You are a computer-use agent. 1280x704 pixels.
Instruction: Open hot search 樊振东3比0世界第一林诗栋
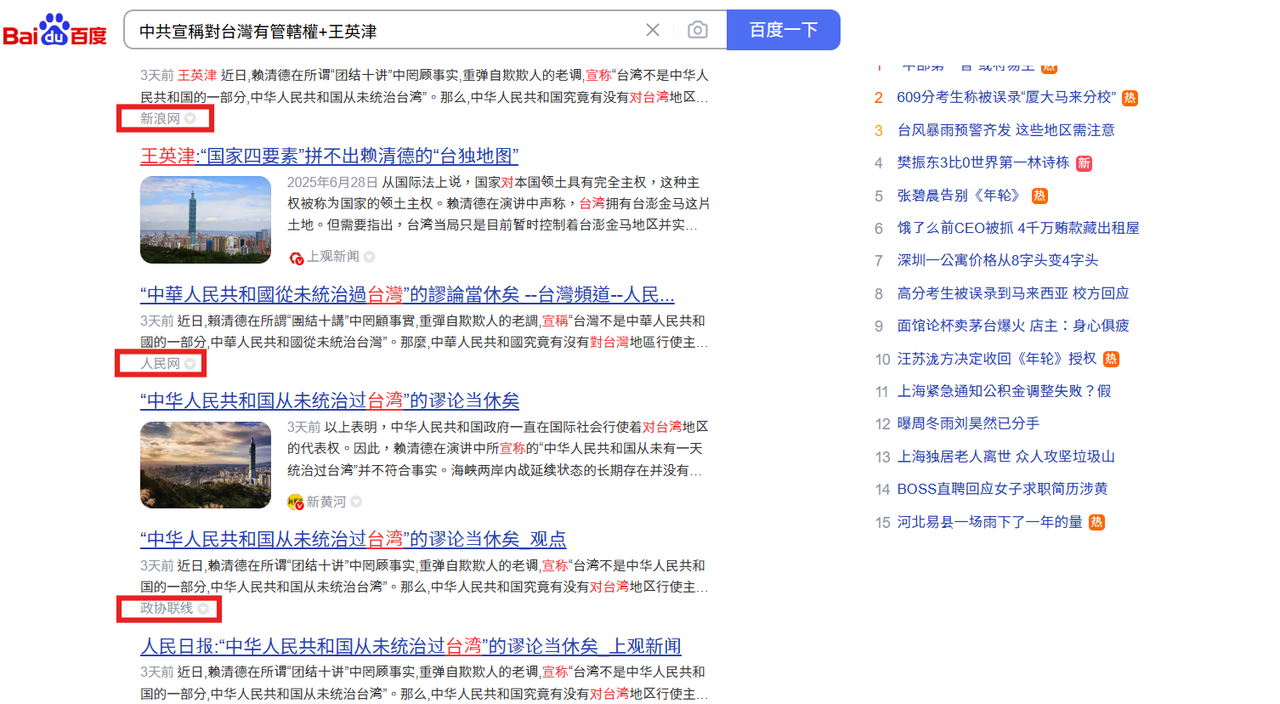983,163
